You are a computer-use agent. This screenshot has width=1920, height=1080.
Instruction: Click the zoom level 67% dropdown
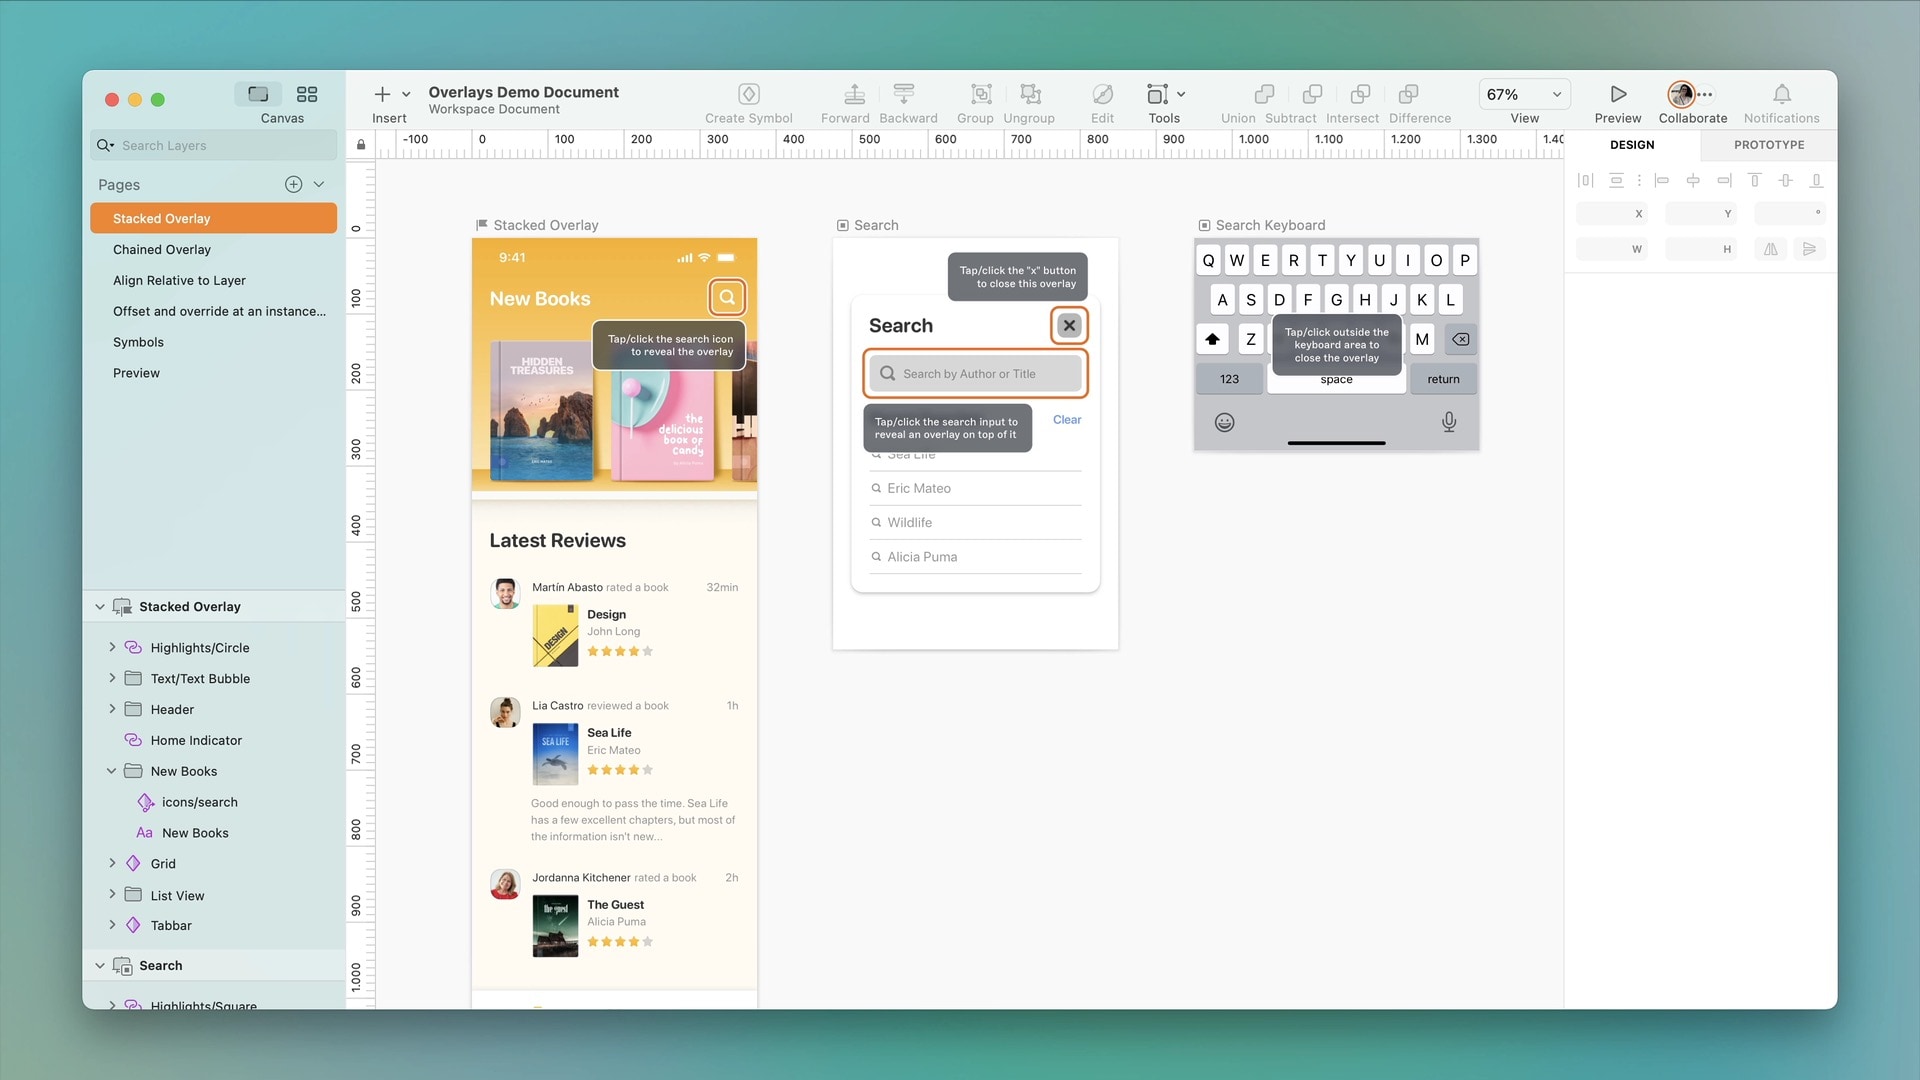tap(1524, 94)
